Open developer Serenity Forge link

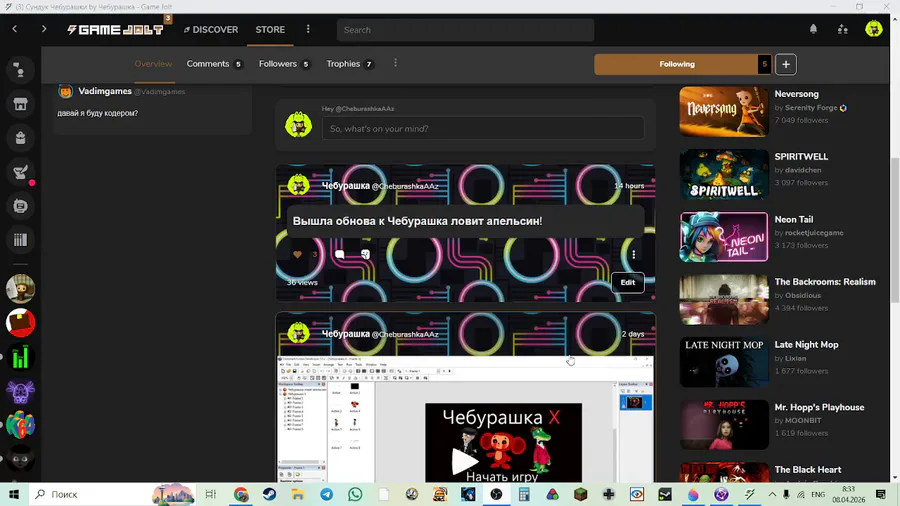(811, 107)
